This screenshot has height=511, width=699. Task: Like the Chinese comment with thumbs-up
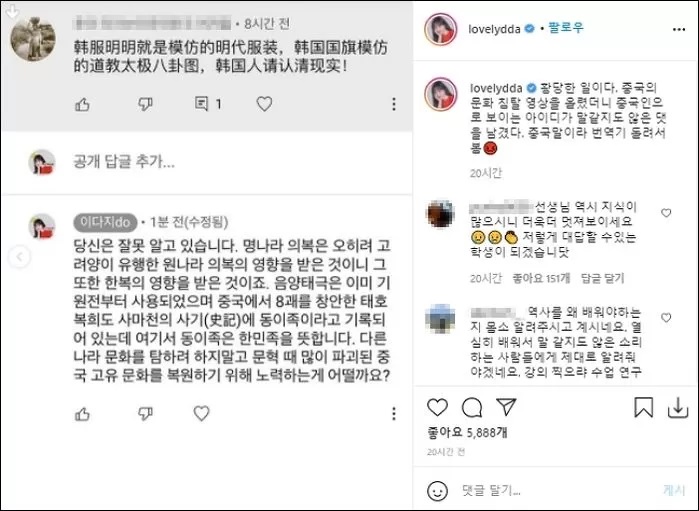[82, 104]
